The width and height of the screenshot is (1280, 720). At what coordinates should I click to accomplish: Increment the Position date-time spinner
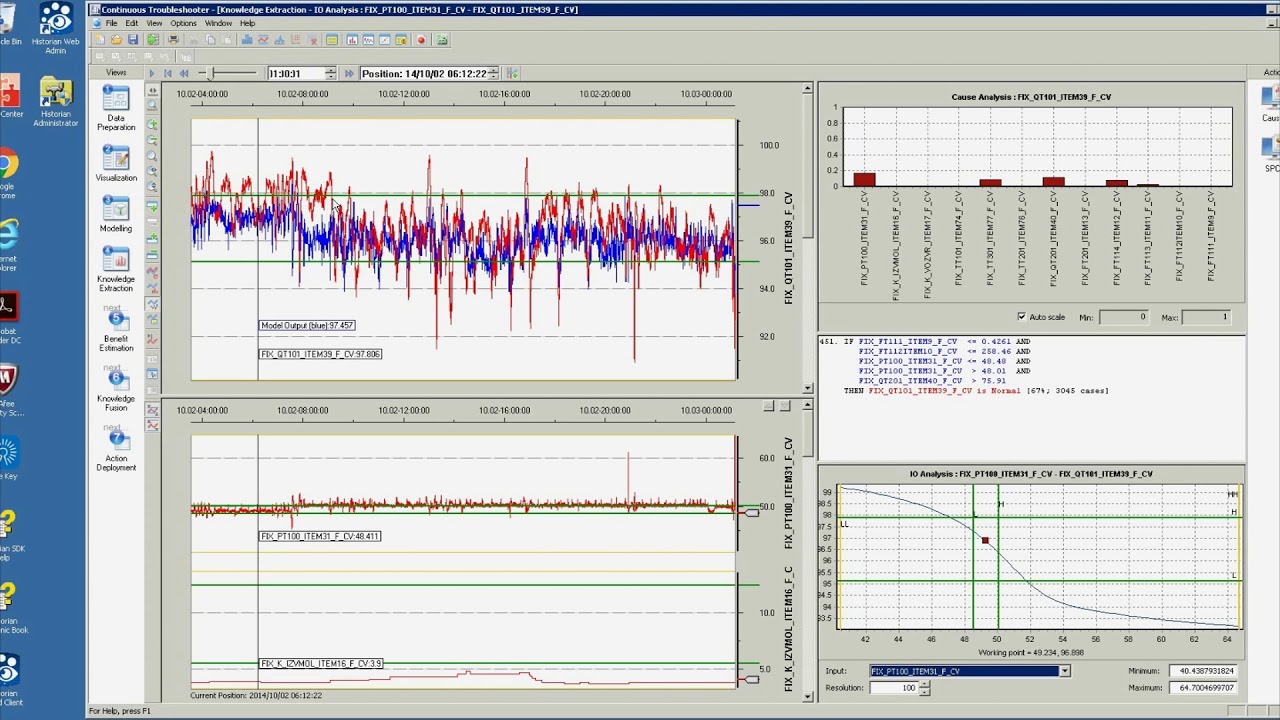pos(493,70)
